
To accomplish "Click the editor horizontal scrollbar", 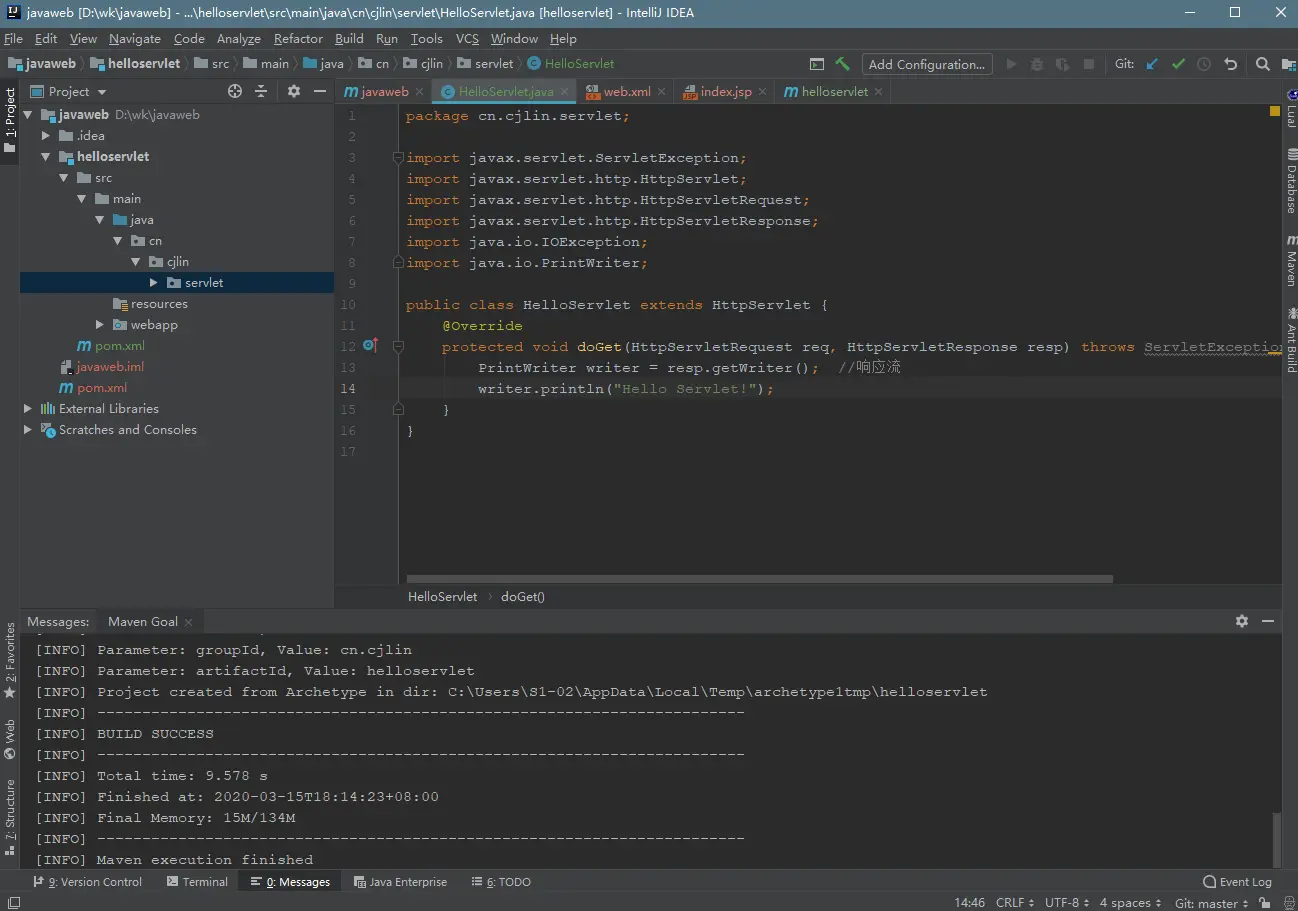I will click(759, 579).
